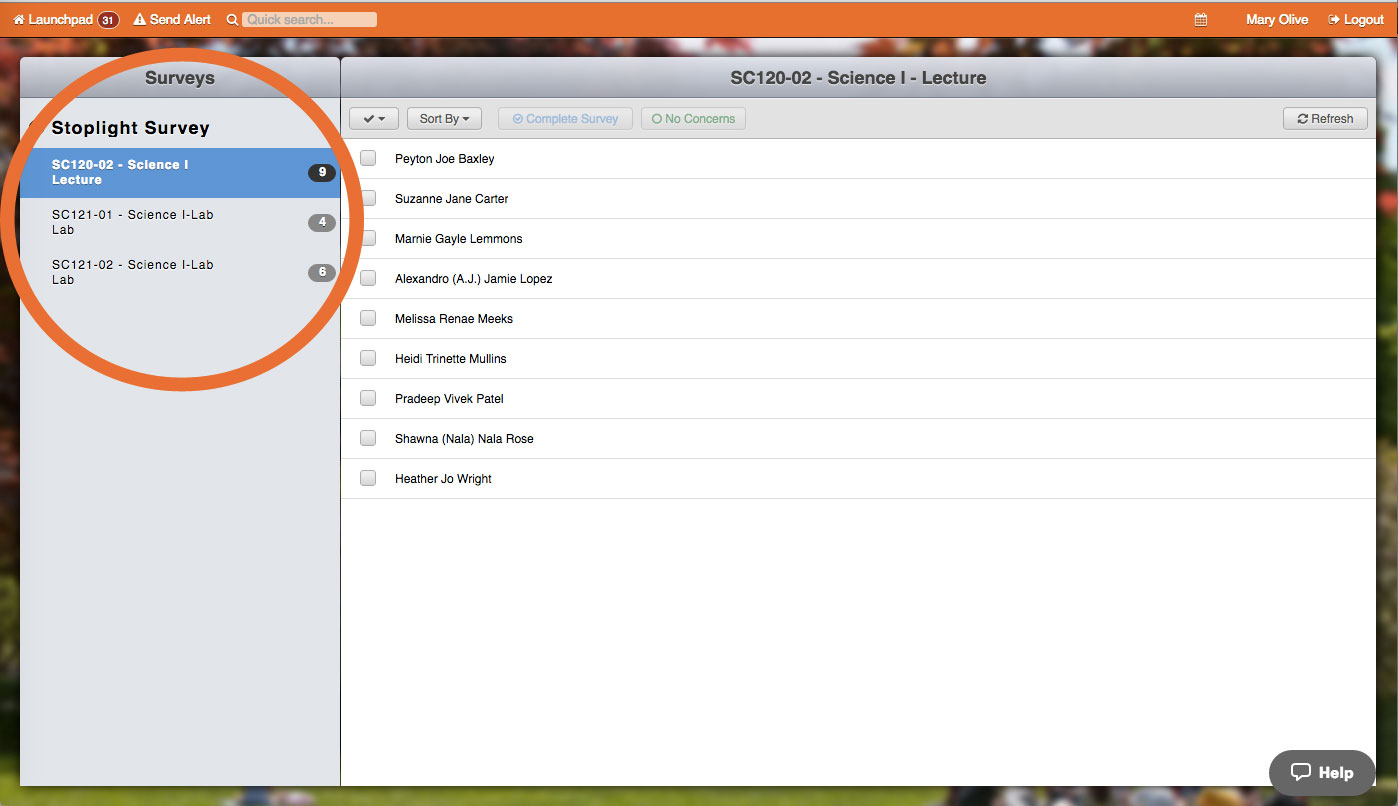Image resolution: width=1398 pixels, height=806 pixels.
Task: Click the Refresh button
Action: [1325, 118]
